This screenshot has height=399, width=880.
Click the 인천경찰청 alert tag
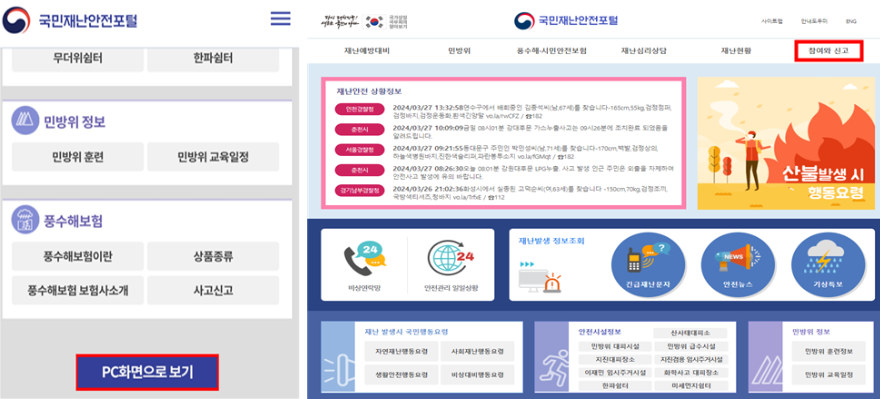[359, 109]
